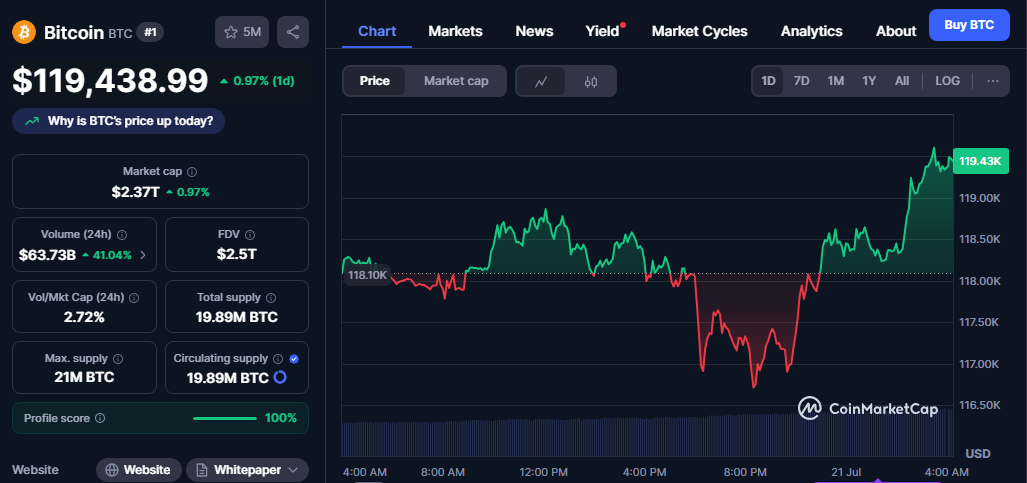Open the three-dot chart options menu
Screen dimensions: 1027x483
[x=993, y=81]
